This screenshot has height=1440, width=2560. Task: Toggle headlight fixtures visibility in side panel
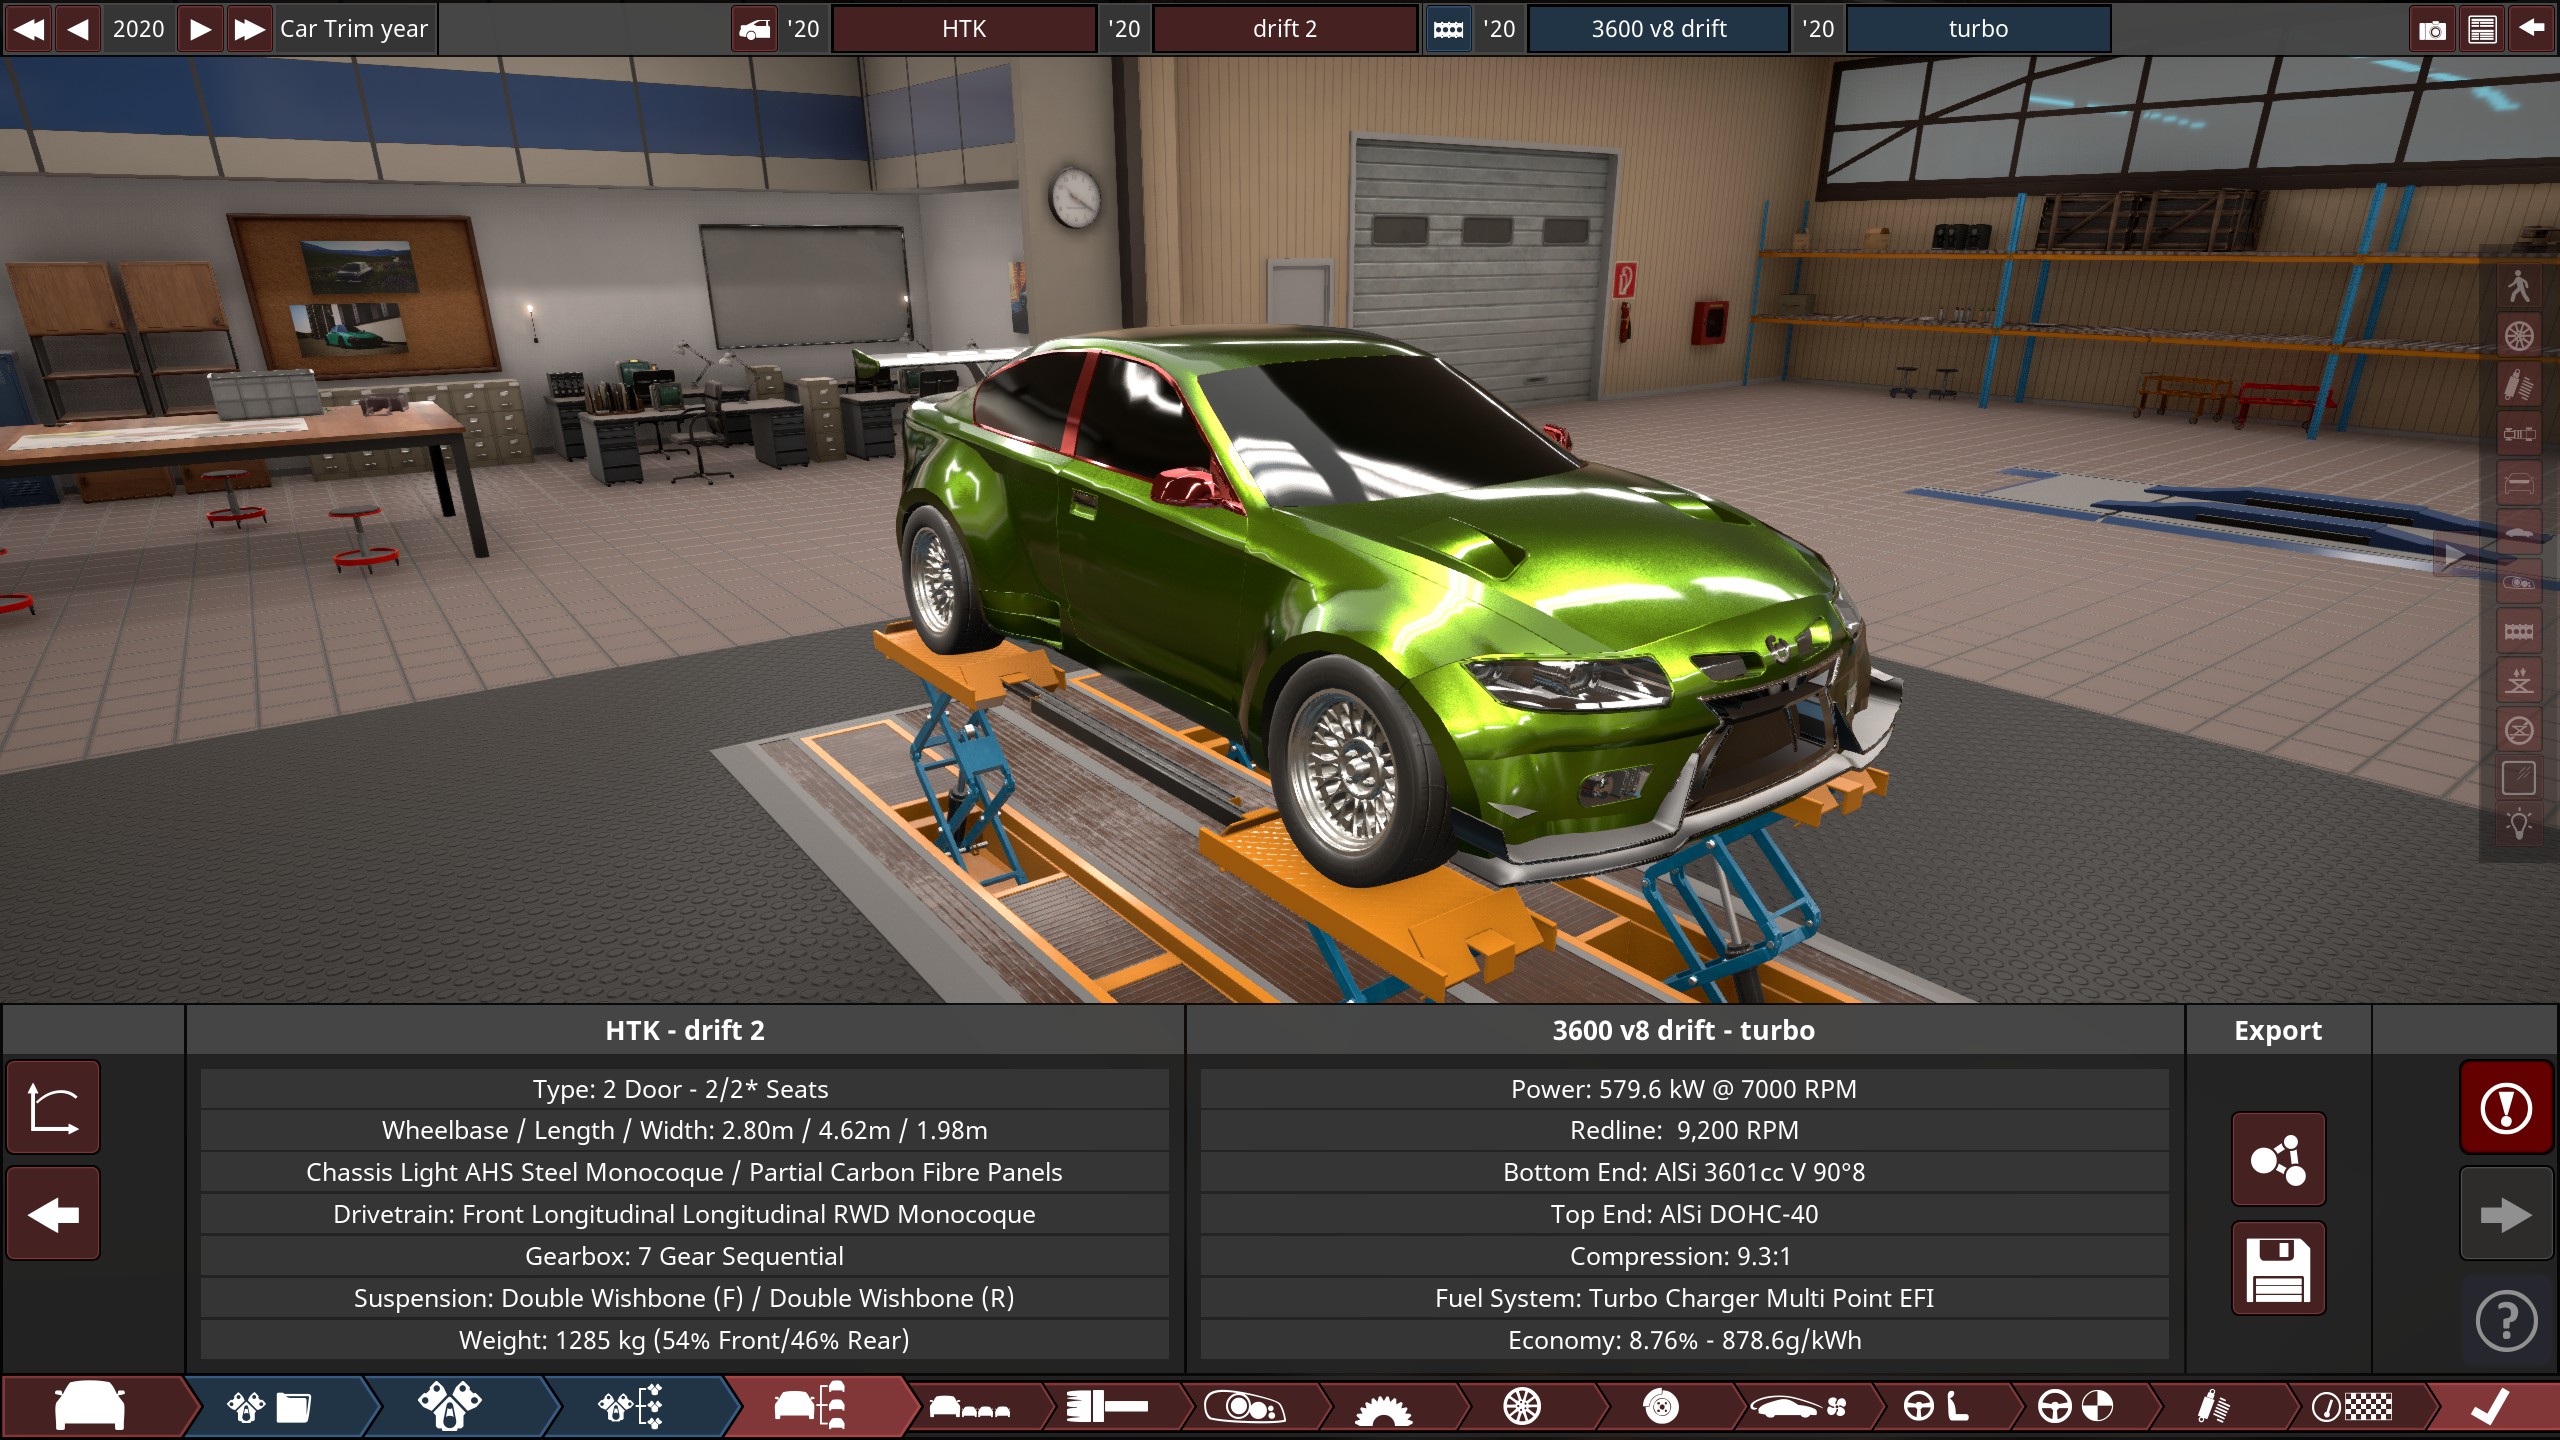tap(2519, 581)
